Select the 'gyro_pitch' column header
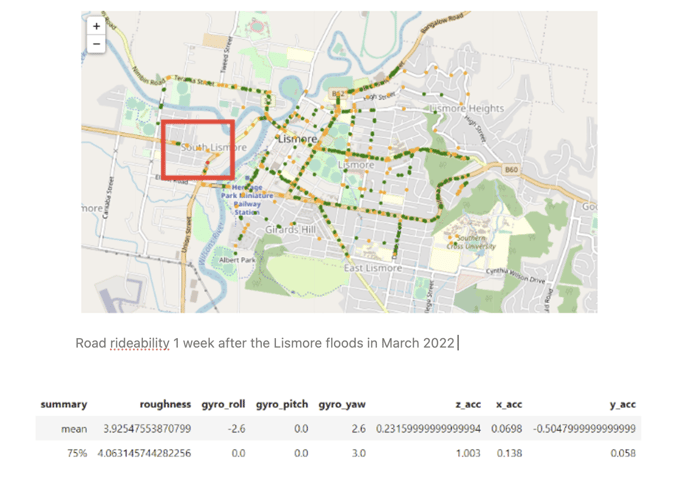 (282, 405)
